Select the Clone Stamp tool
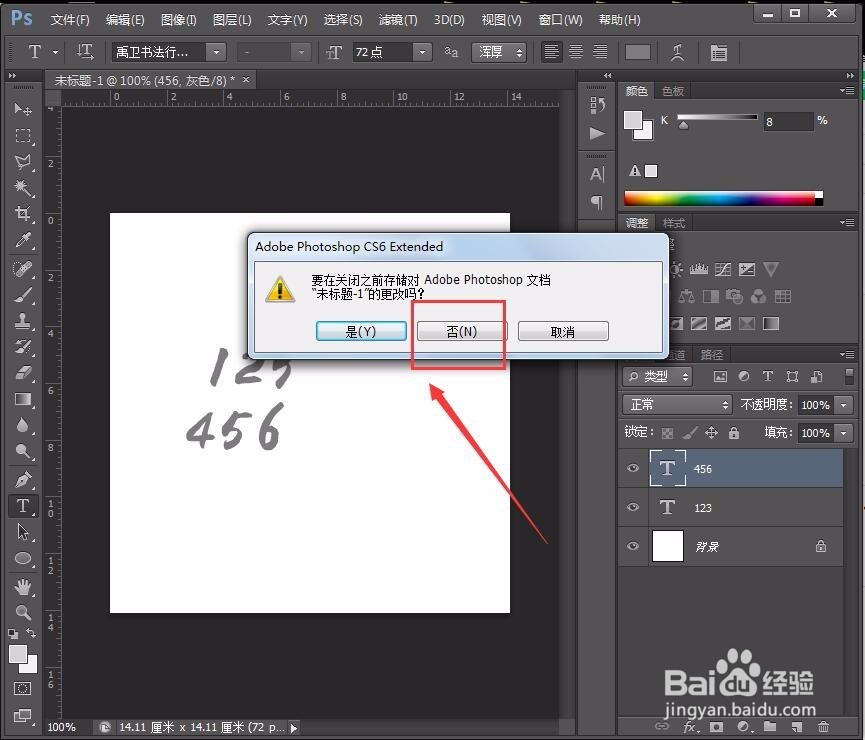The image size is (865, 740). 23,321
